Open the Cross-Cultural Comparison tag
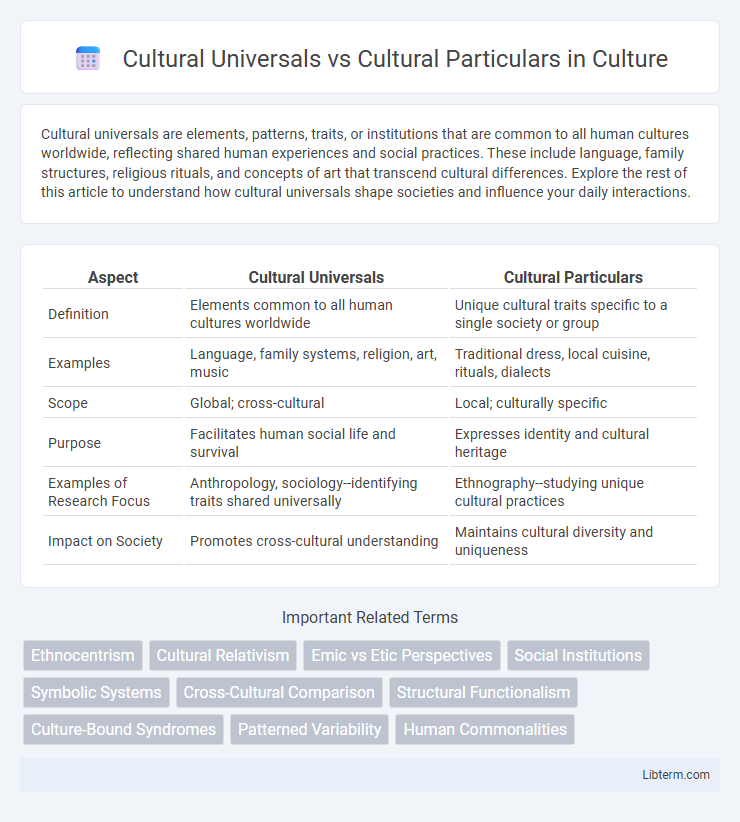This screenshot has height=822, width=740. pos(279,693)
